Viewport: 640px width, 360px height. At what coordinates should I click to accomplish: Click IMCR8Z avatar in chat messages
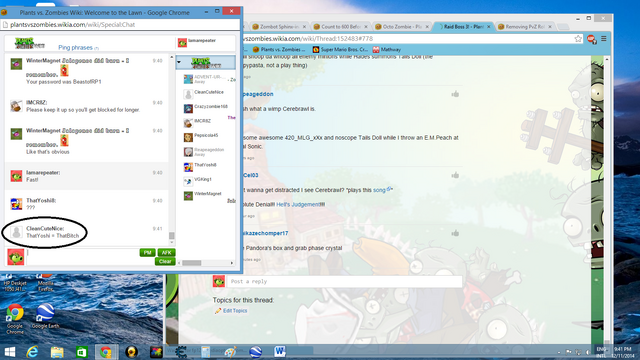16,106
